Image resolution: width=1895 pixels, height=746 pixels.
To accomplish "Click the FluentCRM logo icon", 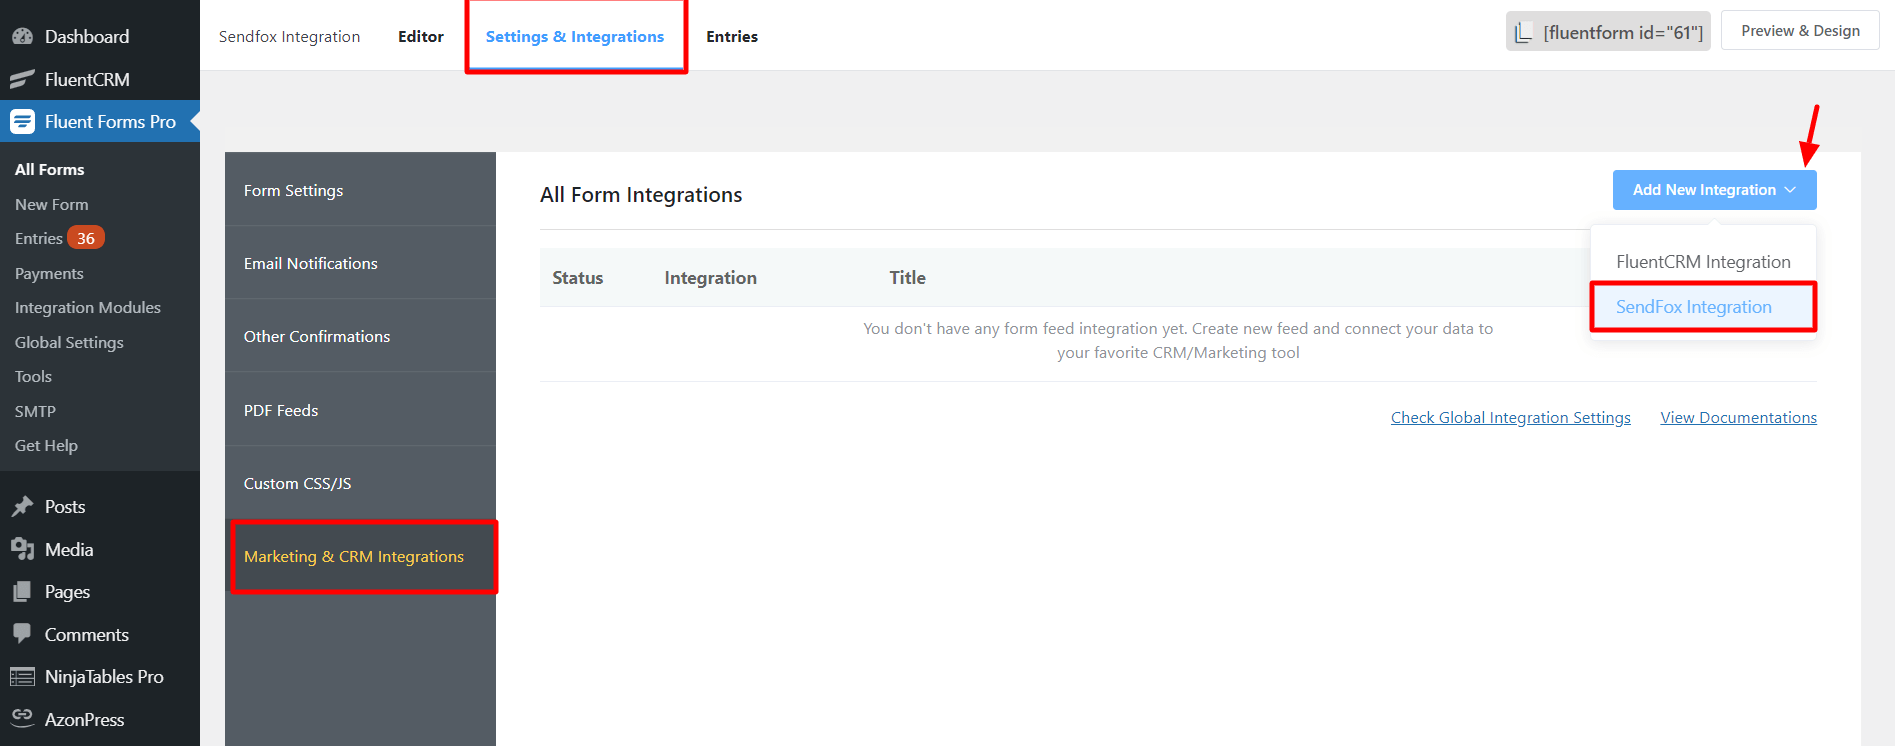I will pyautogui.click(x=22, y=79).
